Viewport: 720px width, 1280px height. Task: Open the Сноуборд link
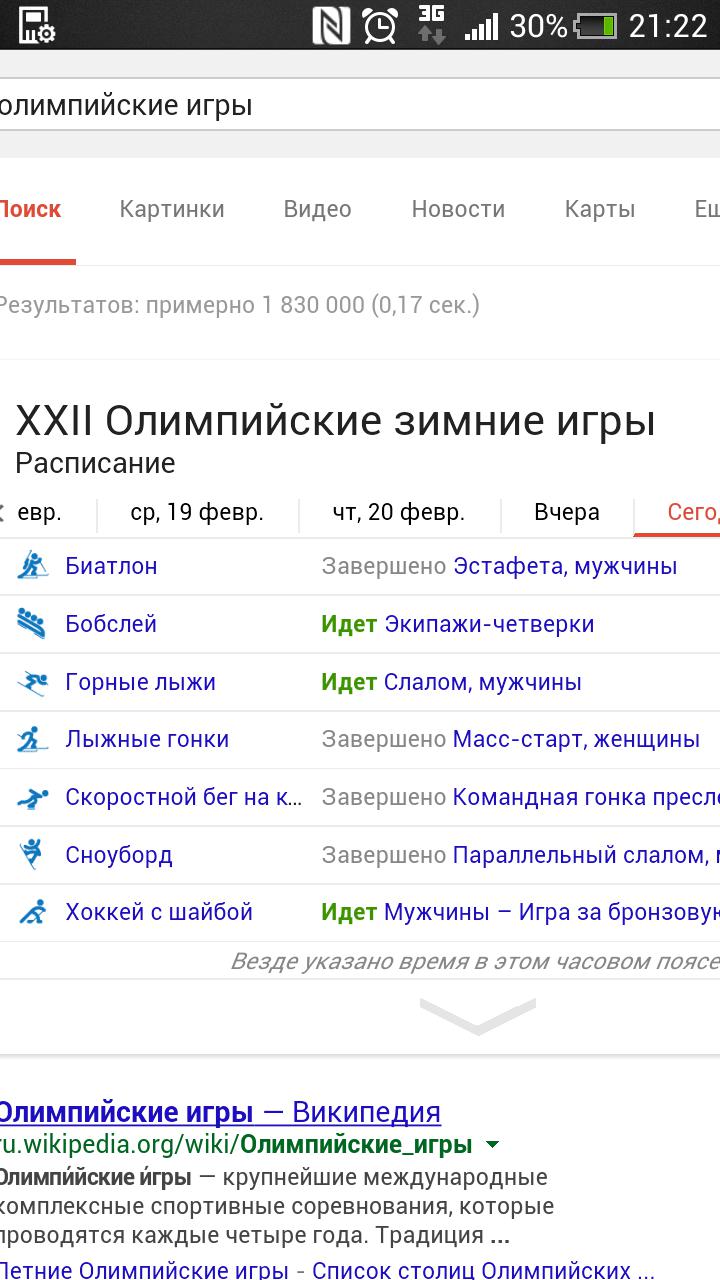pyautogui.click(x=119, y=855)
